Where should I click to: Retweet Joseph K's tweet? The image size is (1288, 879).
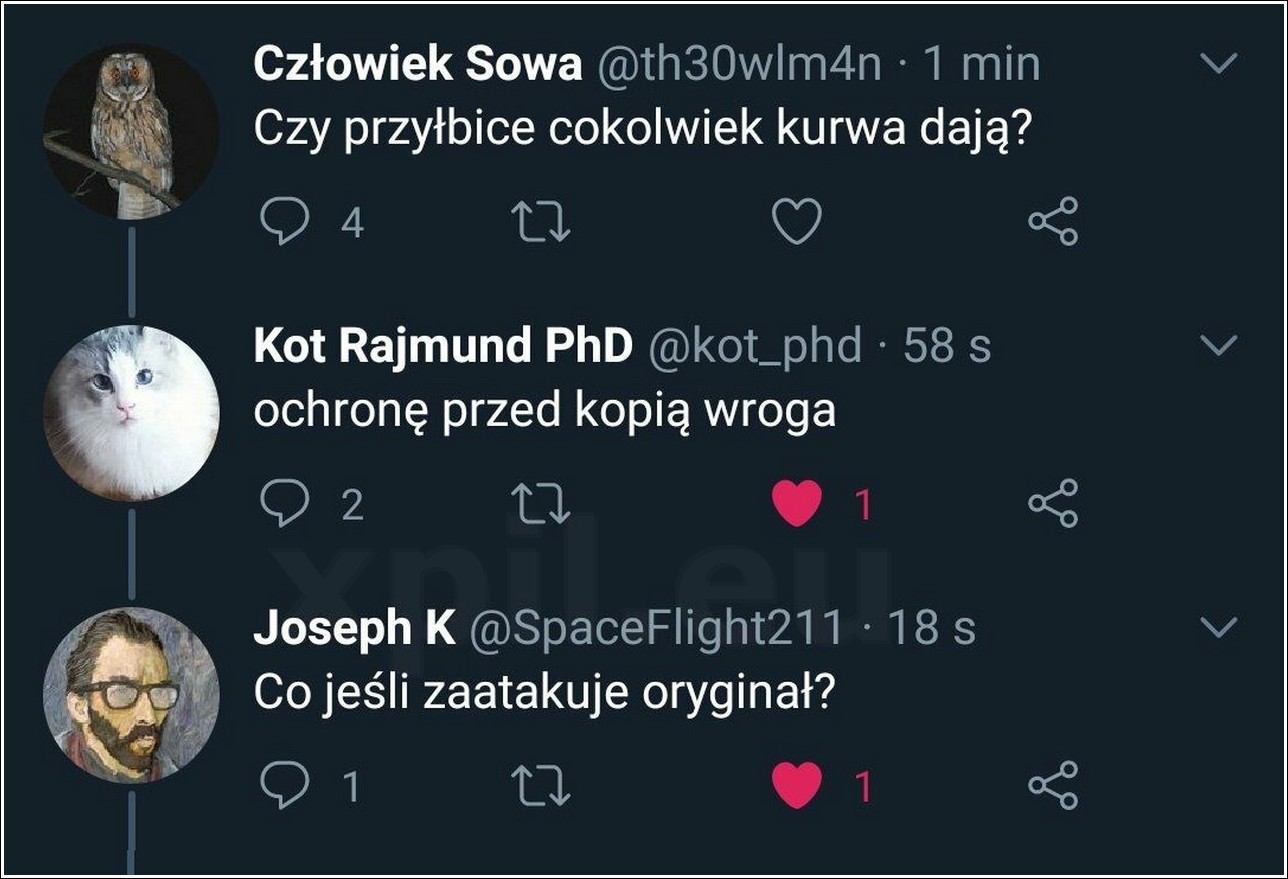(x=540, y=786)
